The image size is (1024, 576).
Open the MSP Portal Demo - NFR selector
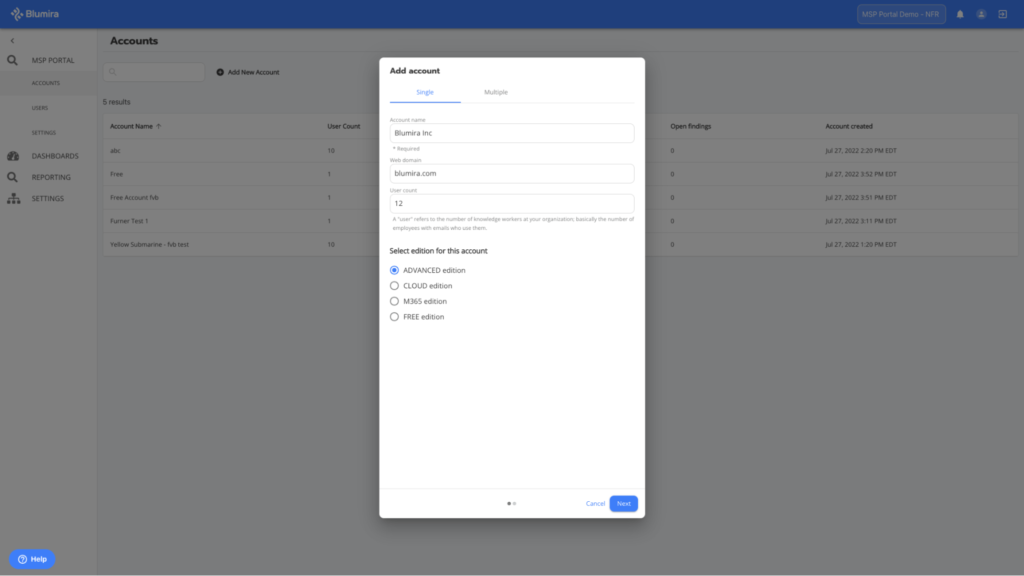tap(900, 13)
